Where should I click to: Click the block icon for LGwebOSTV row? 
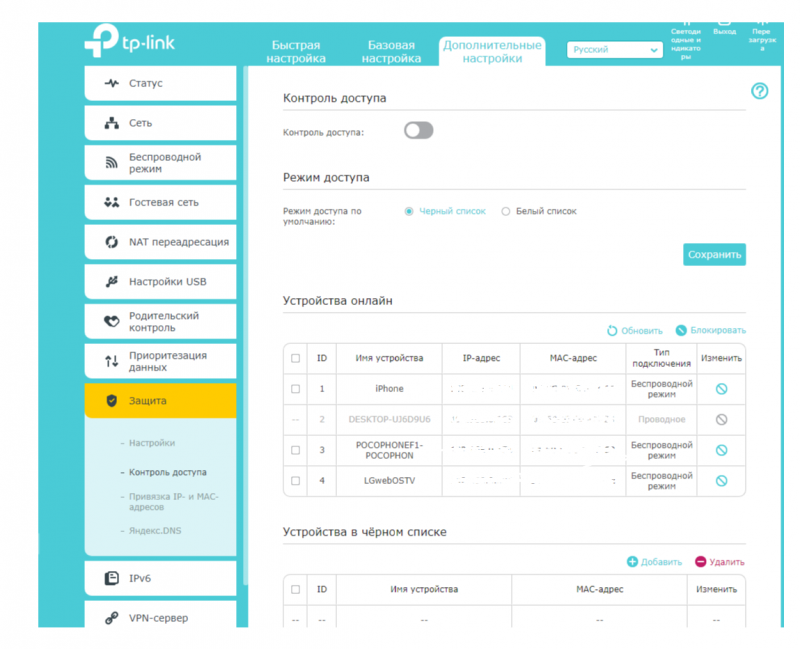tap(721, 481)
